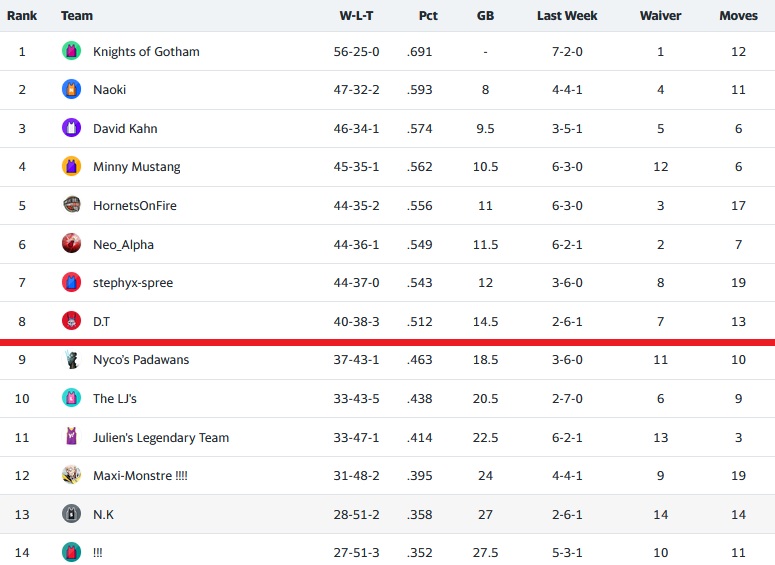This screenshot has width=775, height=565.
Task: Open the Minny Mustang team page
Action: pos(136,167)
